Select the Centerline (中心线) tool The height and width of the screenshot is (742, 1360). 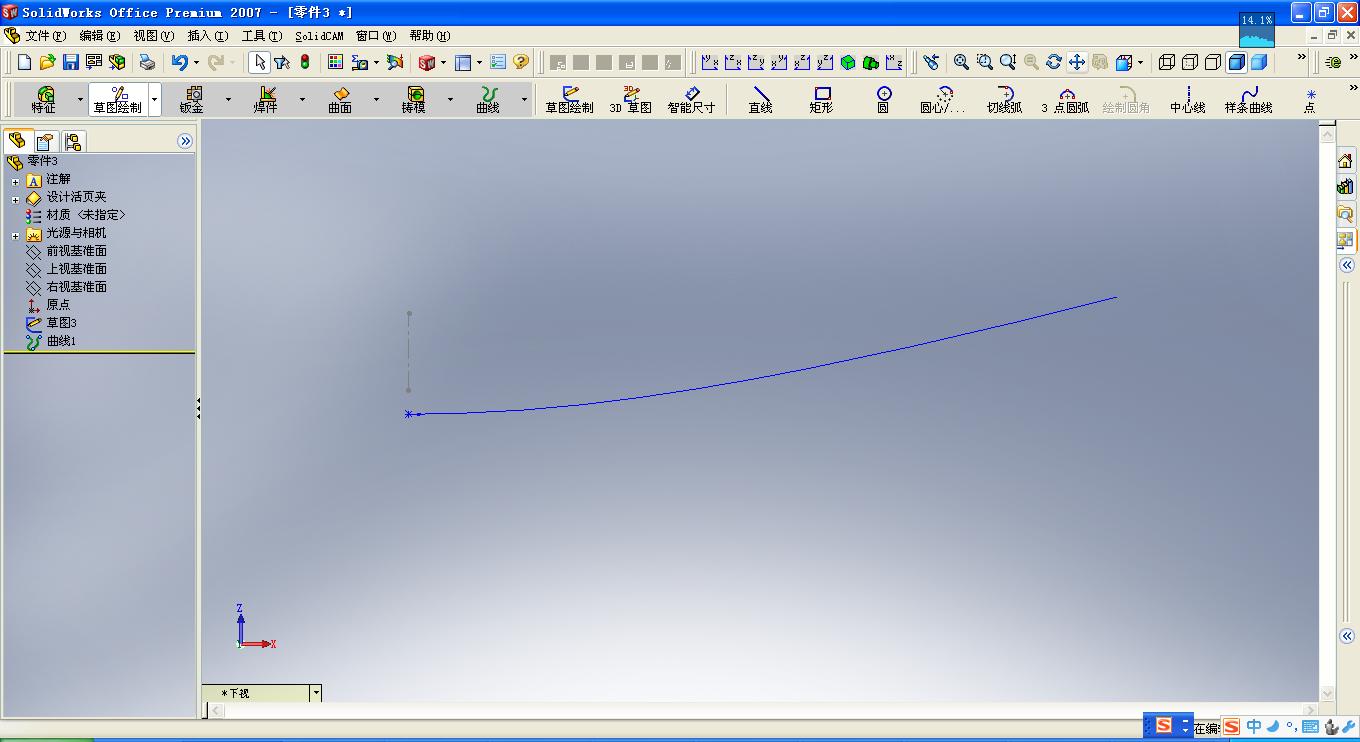pos(1188,100)
